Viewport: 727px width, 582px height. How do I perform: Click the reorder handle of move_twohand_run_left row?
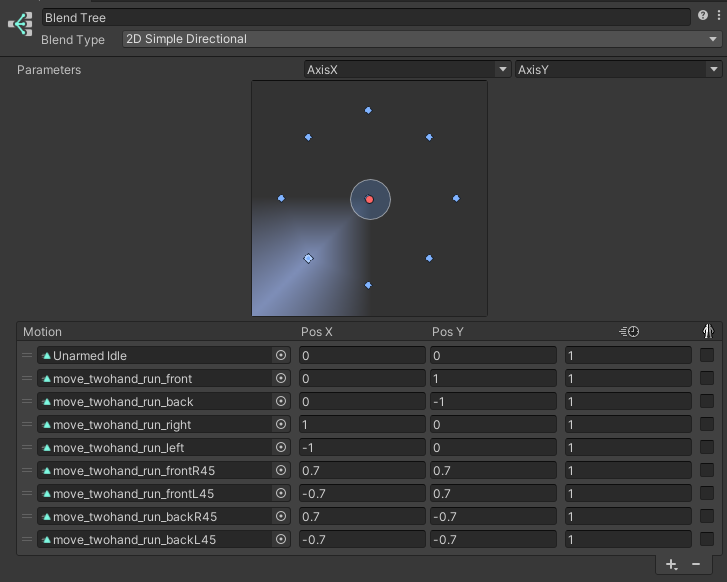click(27, 448)
